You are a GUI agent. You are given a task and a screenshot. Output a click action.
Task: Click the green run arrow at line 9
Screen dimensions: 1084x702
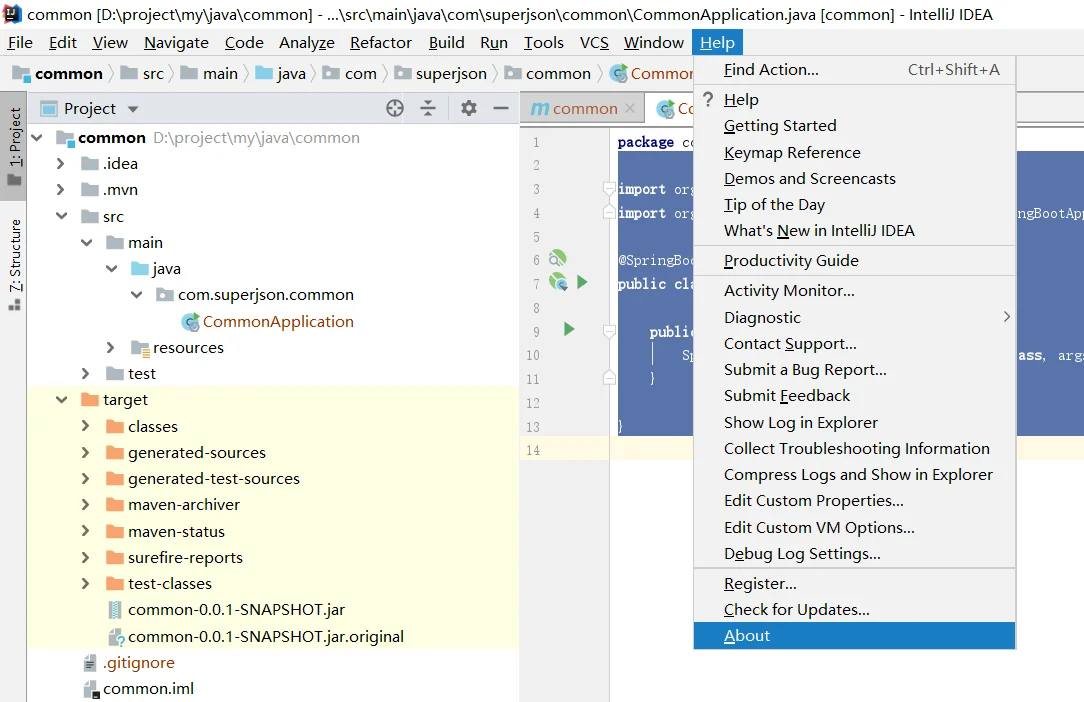click(x=569, y=329)
